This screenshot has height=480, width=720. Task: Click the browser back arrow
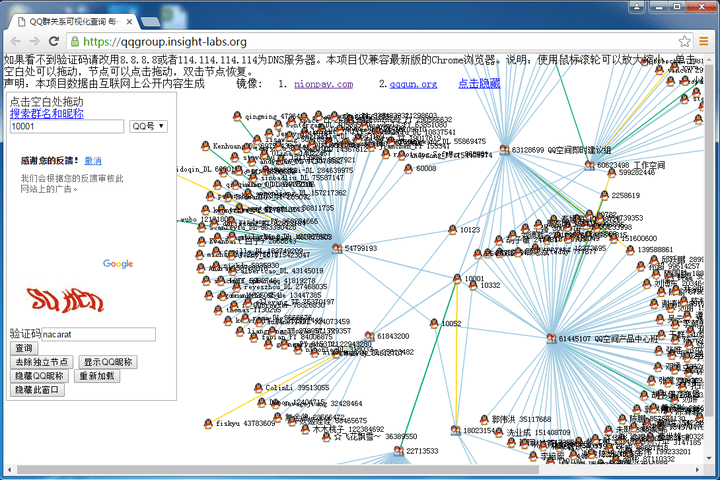click(x=15, y=41)
